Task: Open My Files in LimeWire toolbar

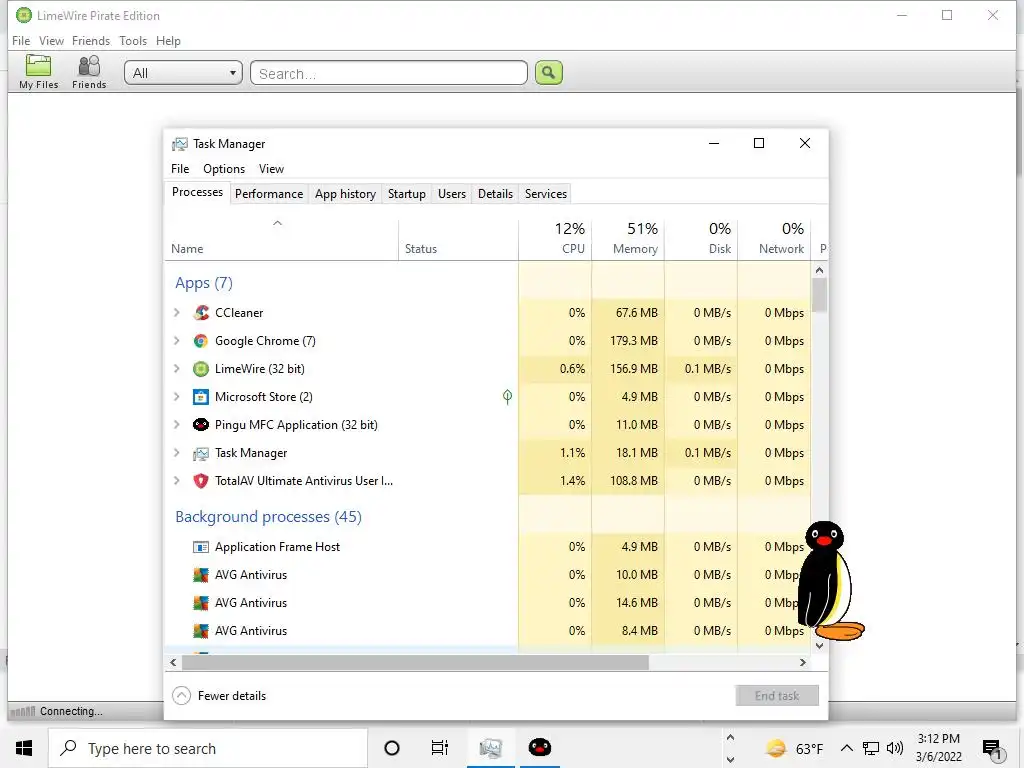Action: pos(39,72)
